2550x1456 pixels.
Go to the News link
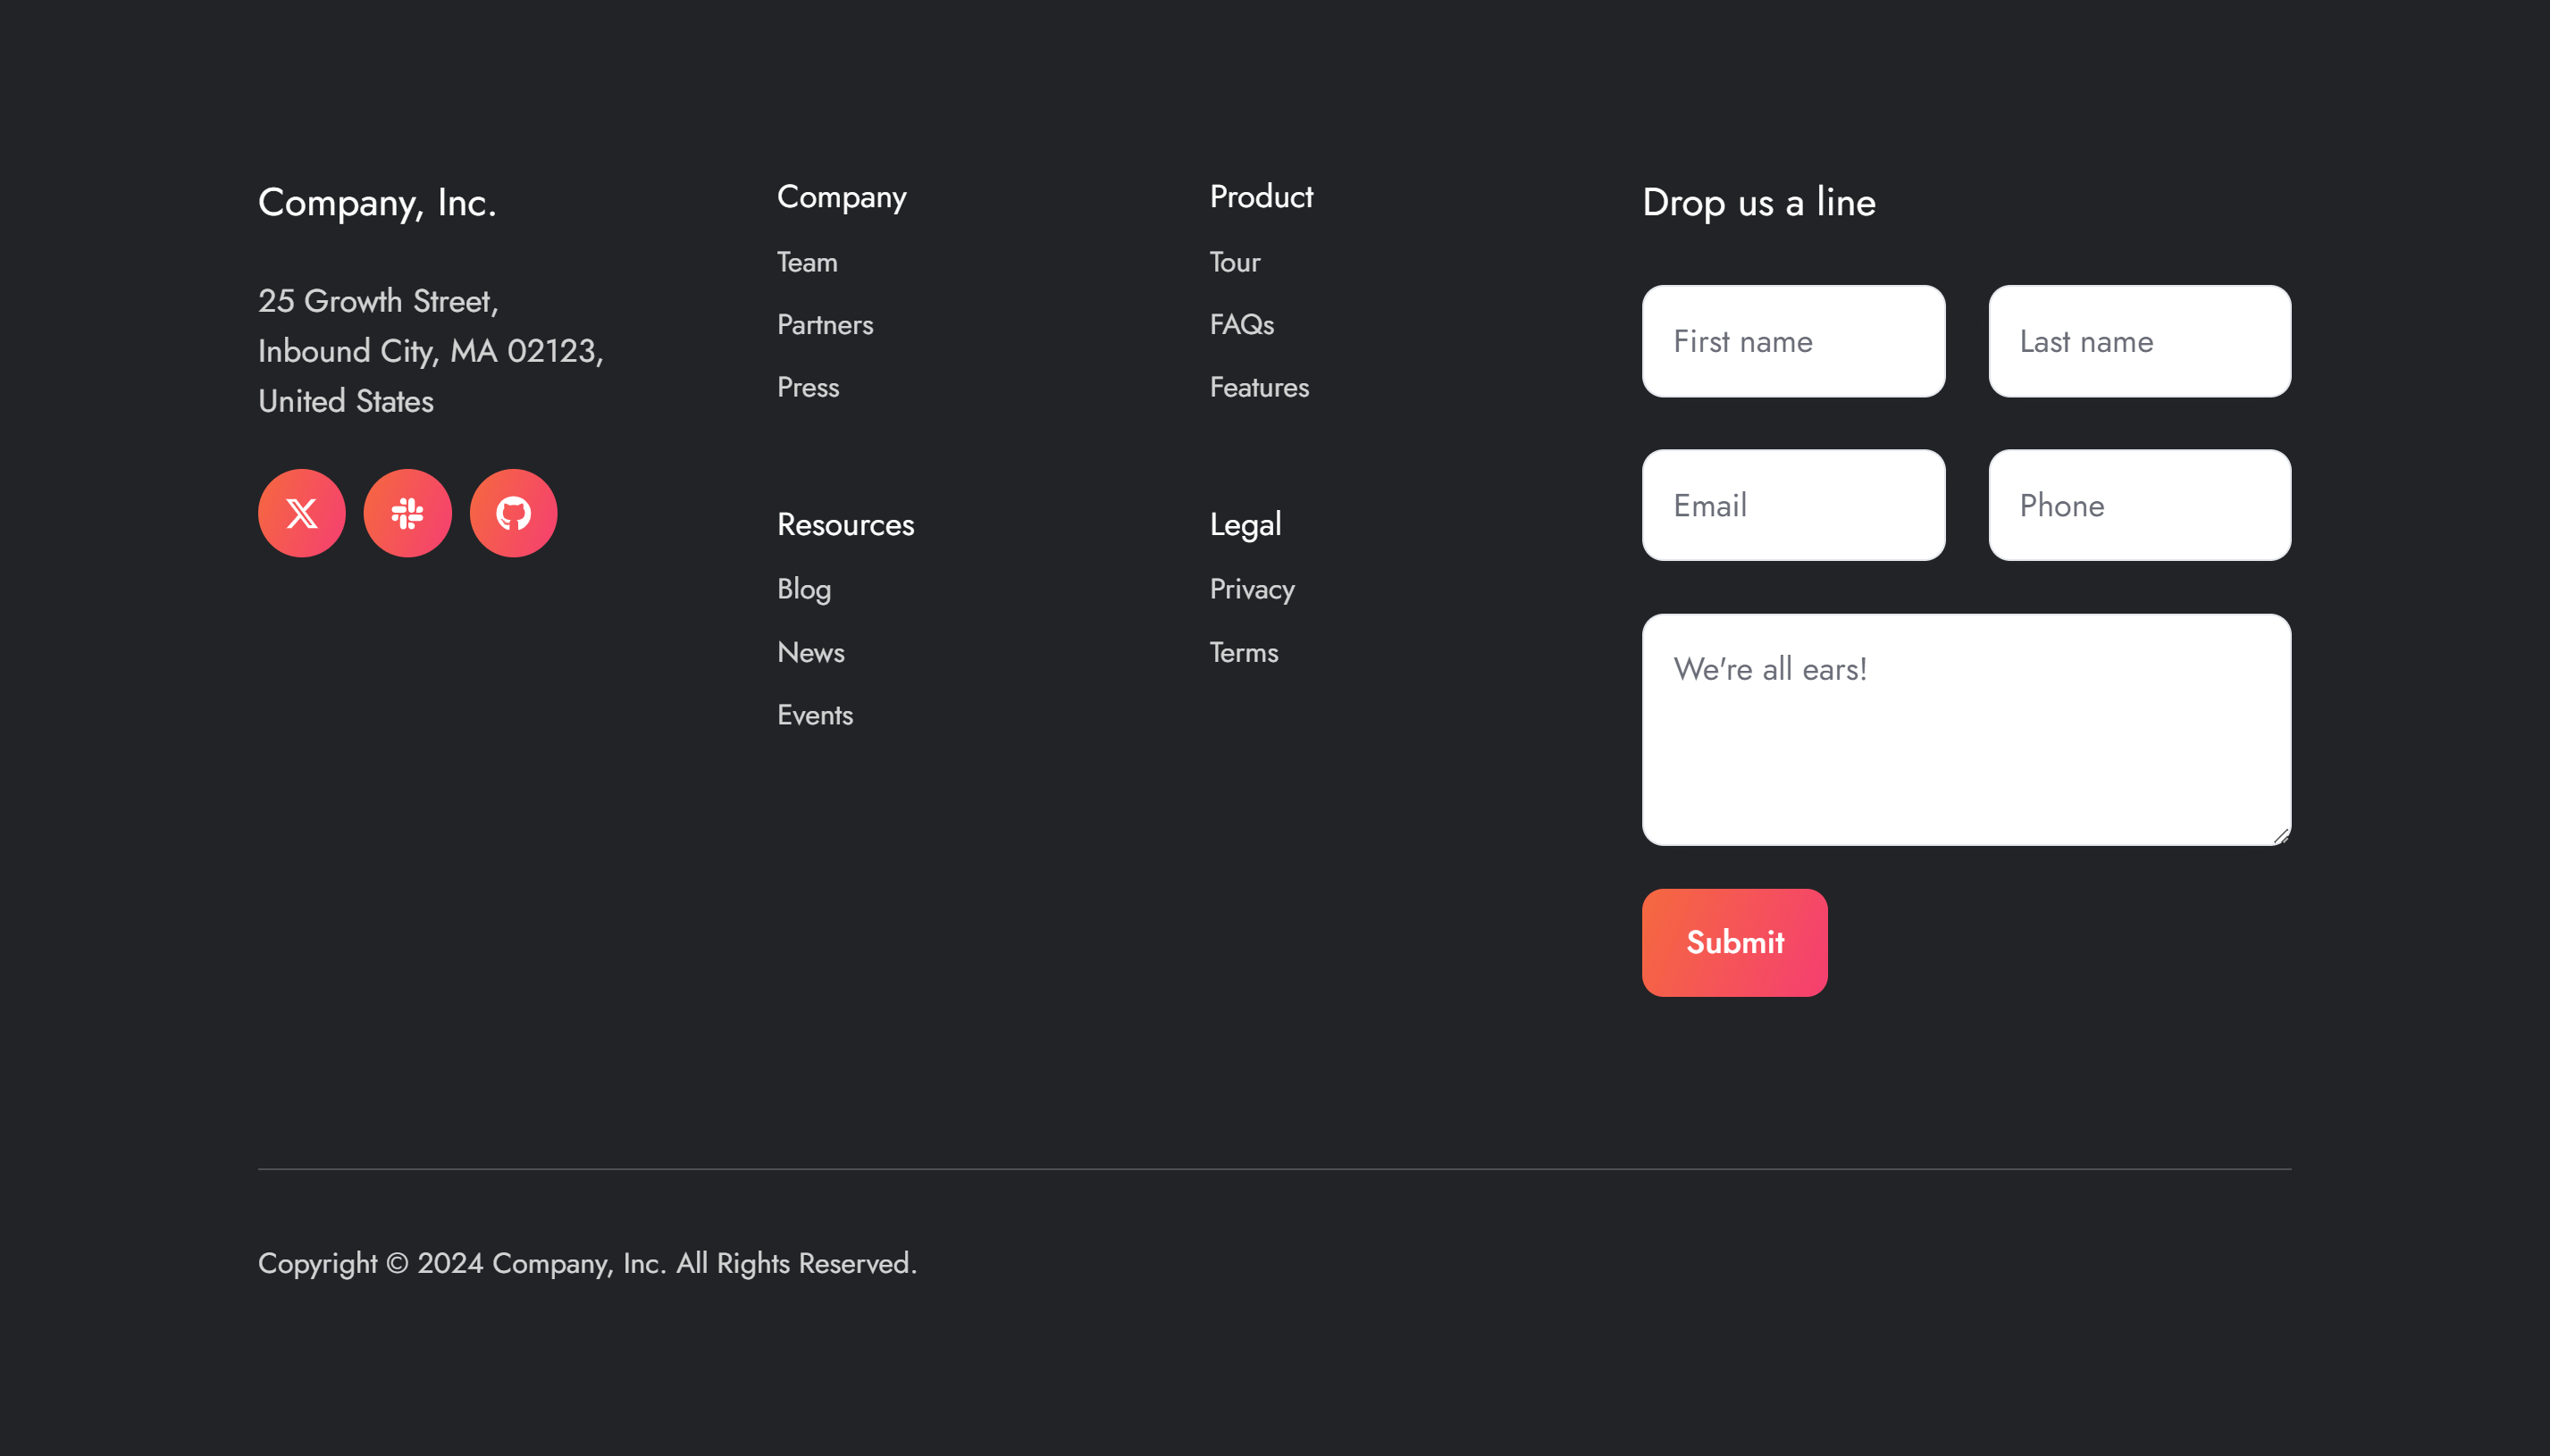tap(810, 652)
